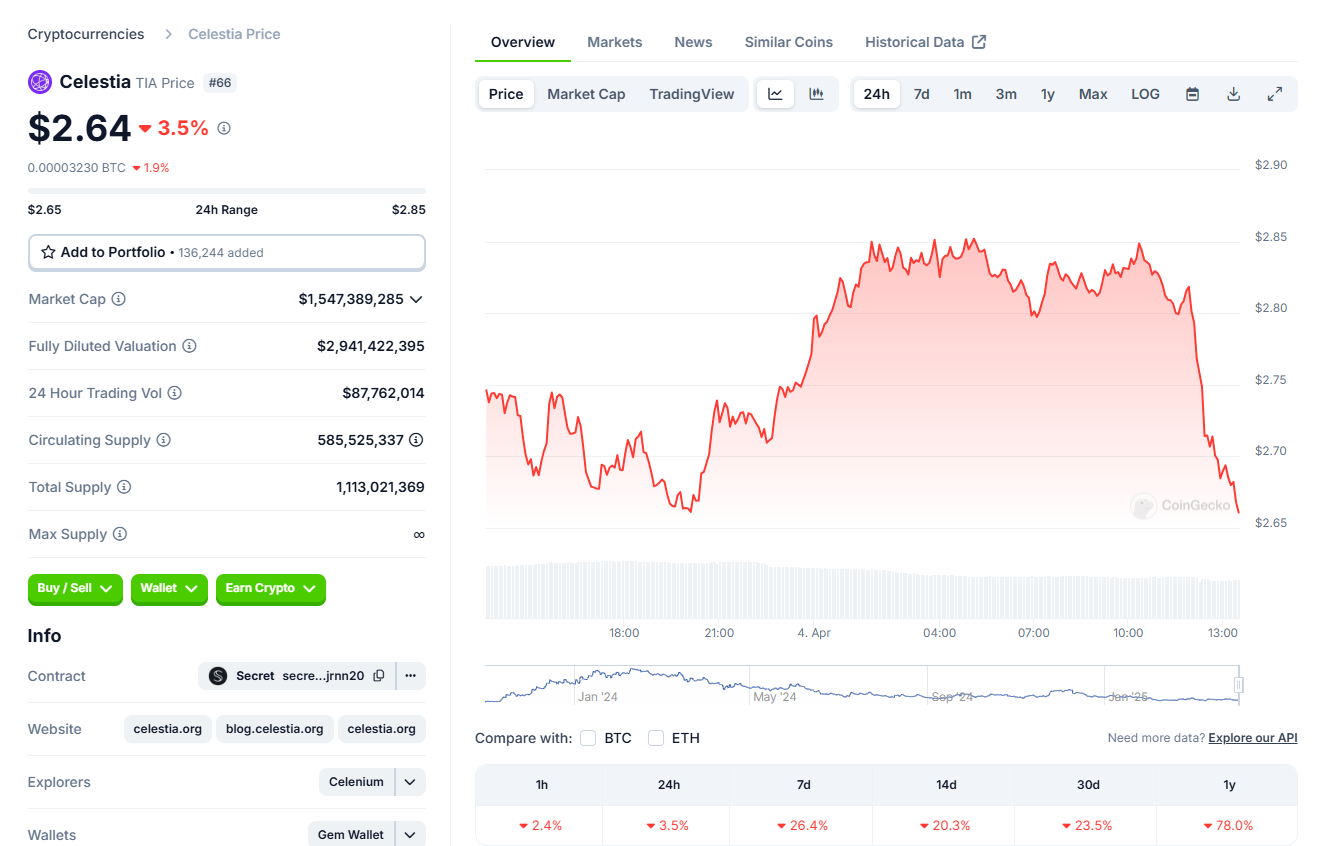The image size is (1317, 846).
Task: Click the Total Supply info icon
Action: [124, 487]
